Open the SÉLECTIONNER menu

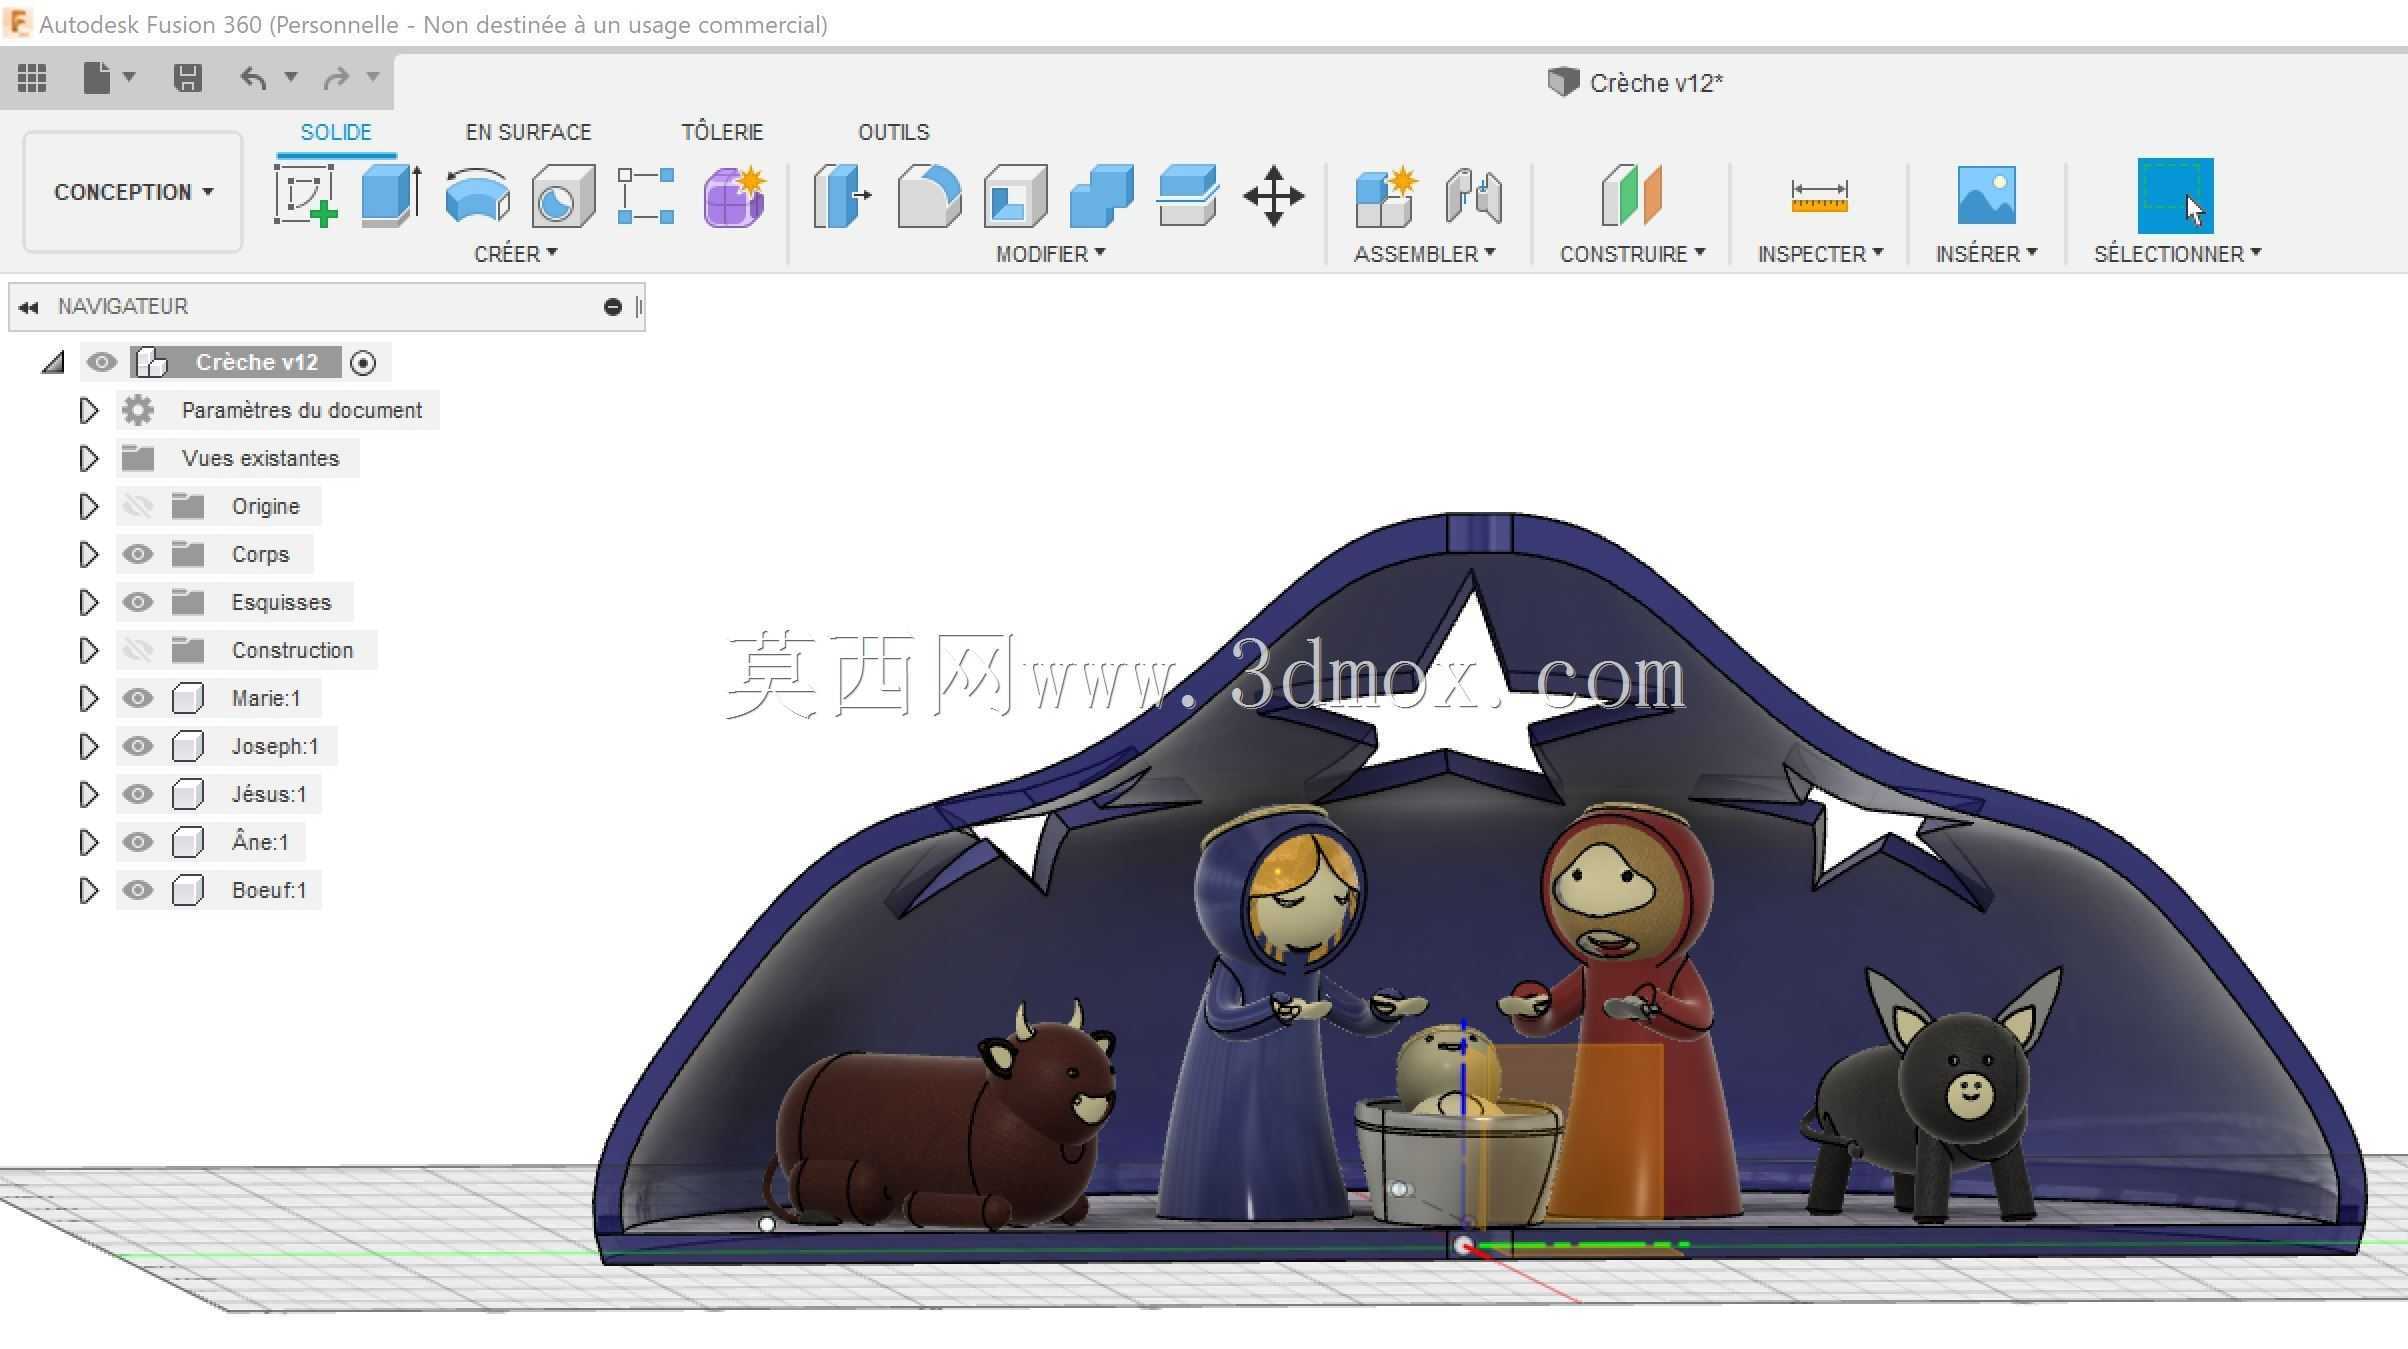click(2178, 254)
